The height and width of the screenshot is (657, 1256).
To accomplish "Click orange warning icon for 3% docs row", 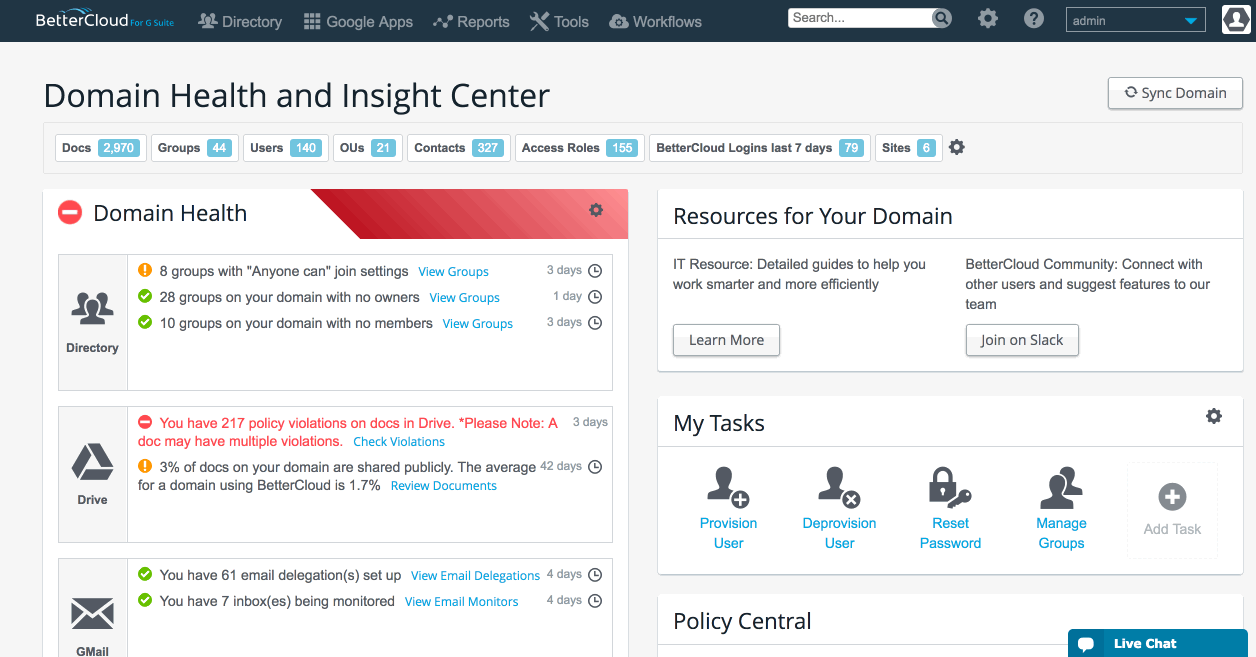I will (145, 466).
